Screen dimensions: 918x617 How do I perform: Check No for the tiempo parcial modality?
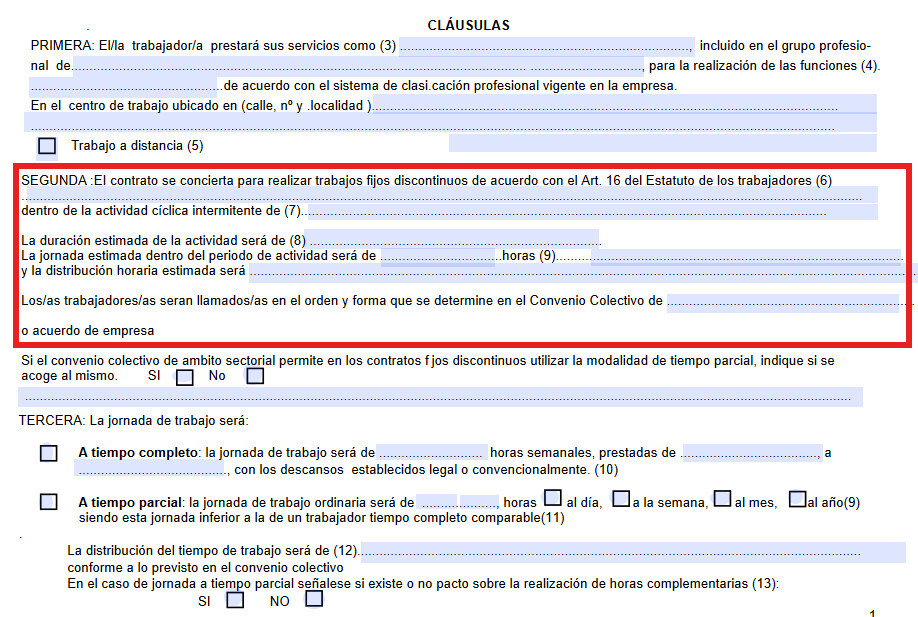tap(255, 376)
